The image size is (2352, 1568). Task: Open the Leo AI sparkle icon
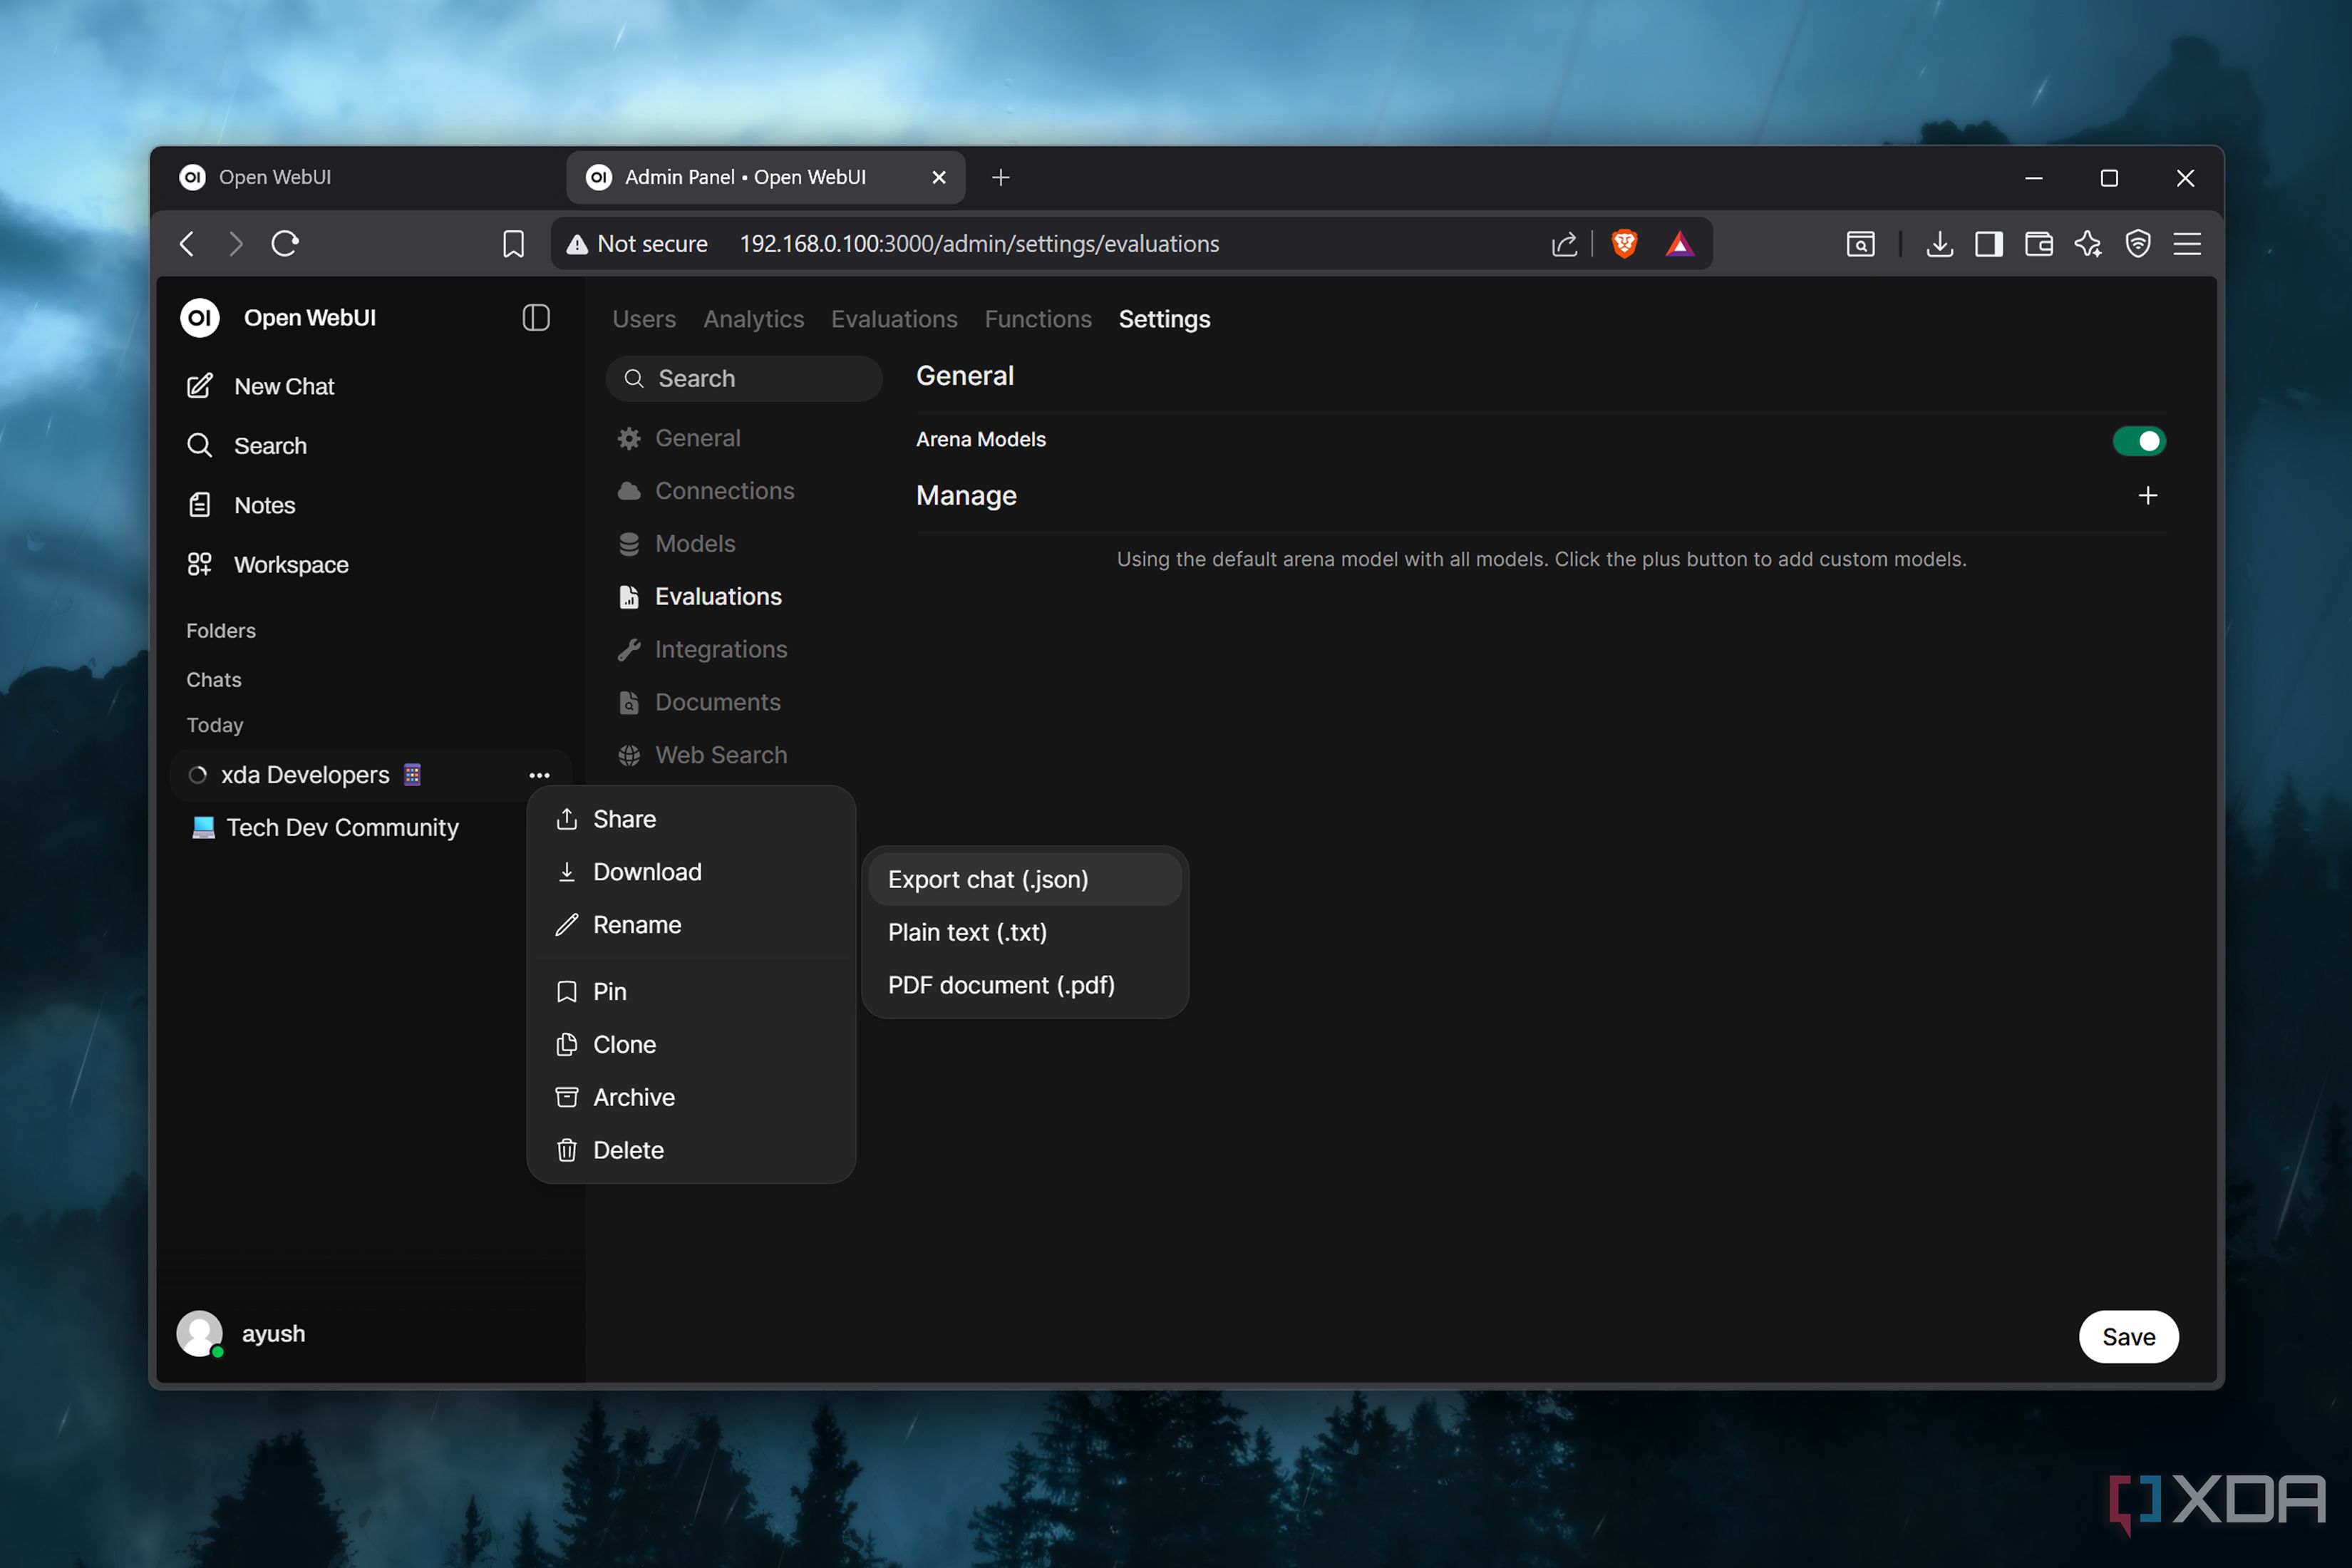click(x=2087, y=244)
